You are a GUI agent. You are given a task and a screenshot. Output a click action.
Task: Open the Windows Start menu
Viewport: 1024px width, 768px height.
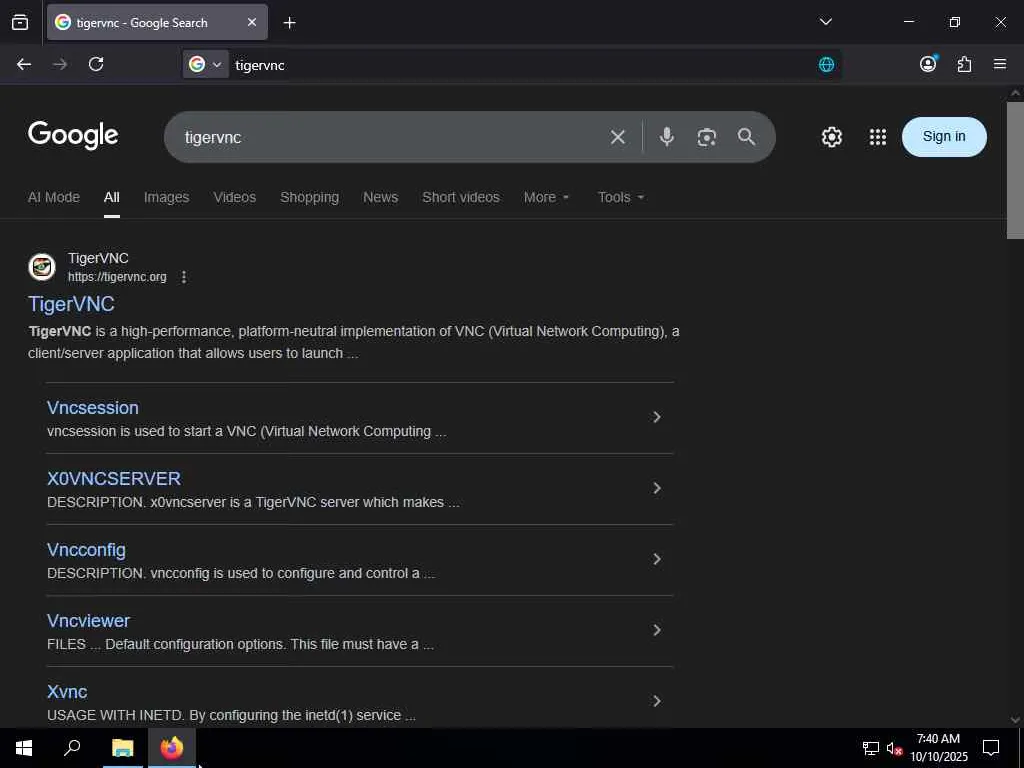tap(24, 748)
